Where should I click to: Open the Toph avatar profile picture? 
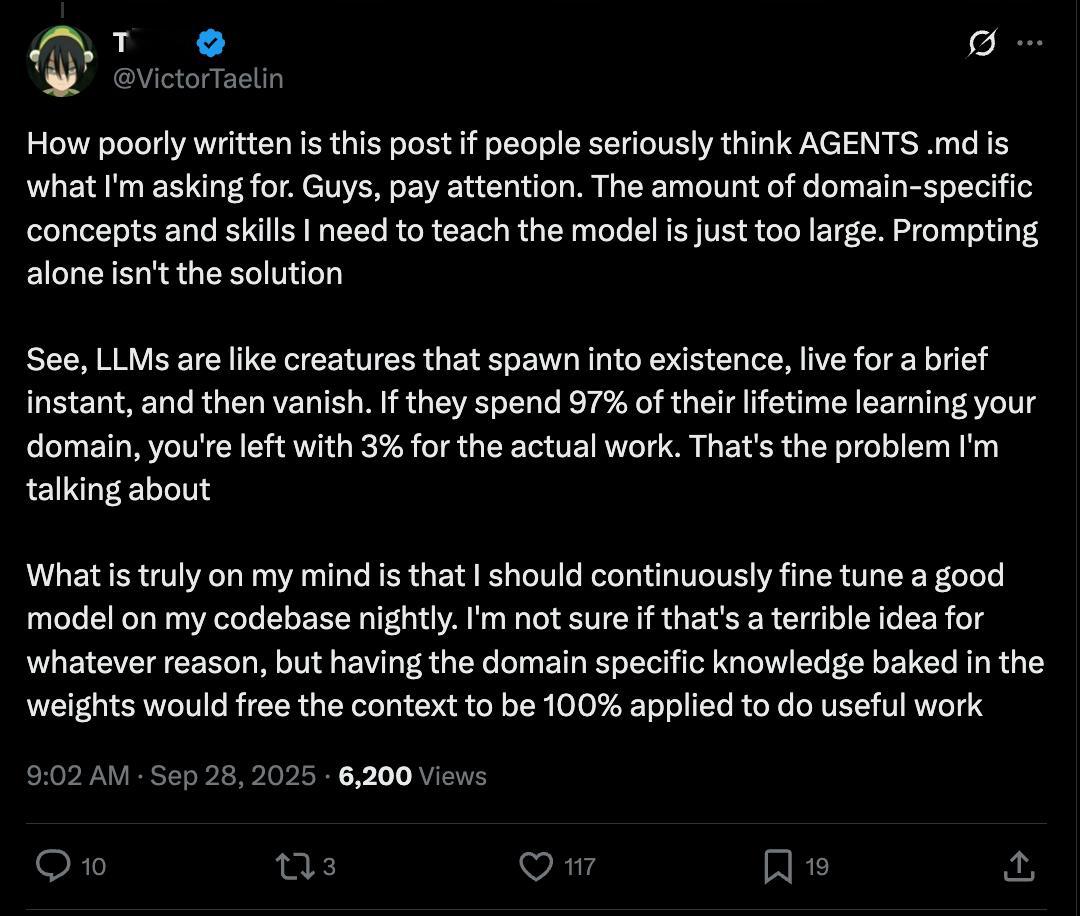(61, 61)
